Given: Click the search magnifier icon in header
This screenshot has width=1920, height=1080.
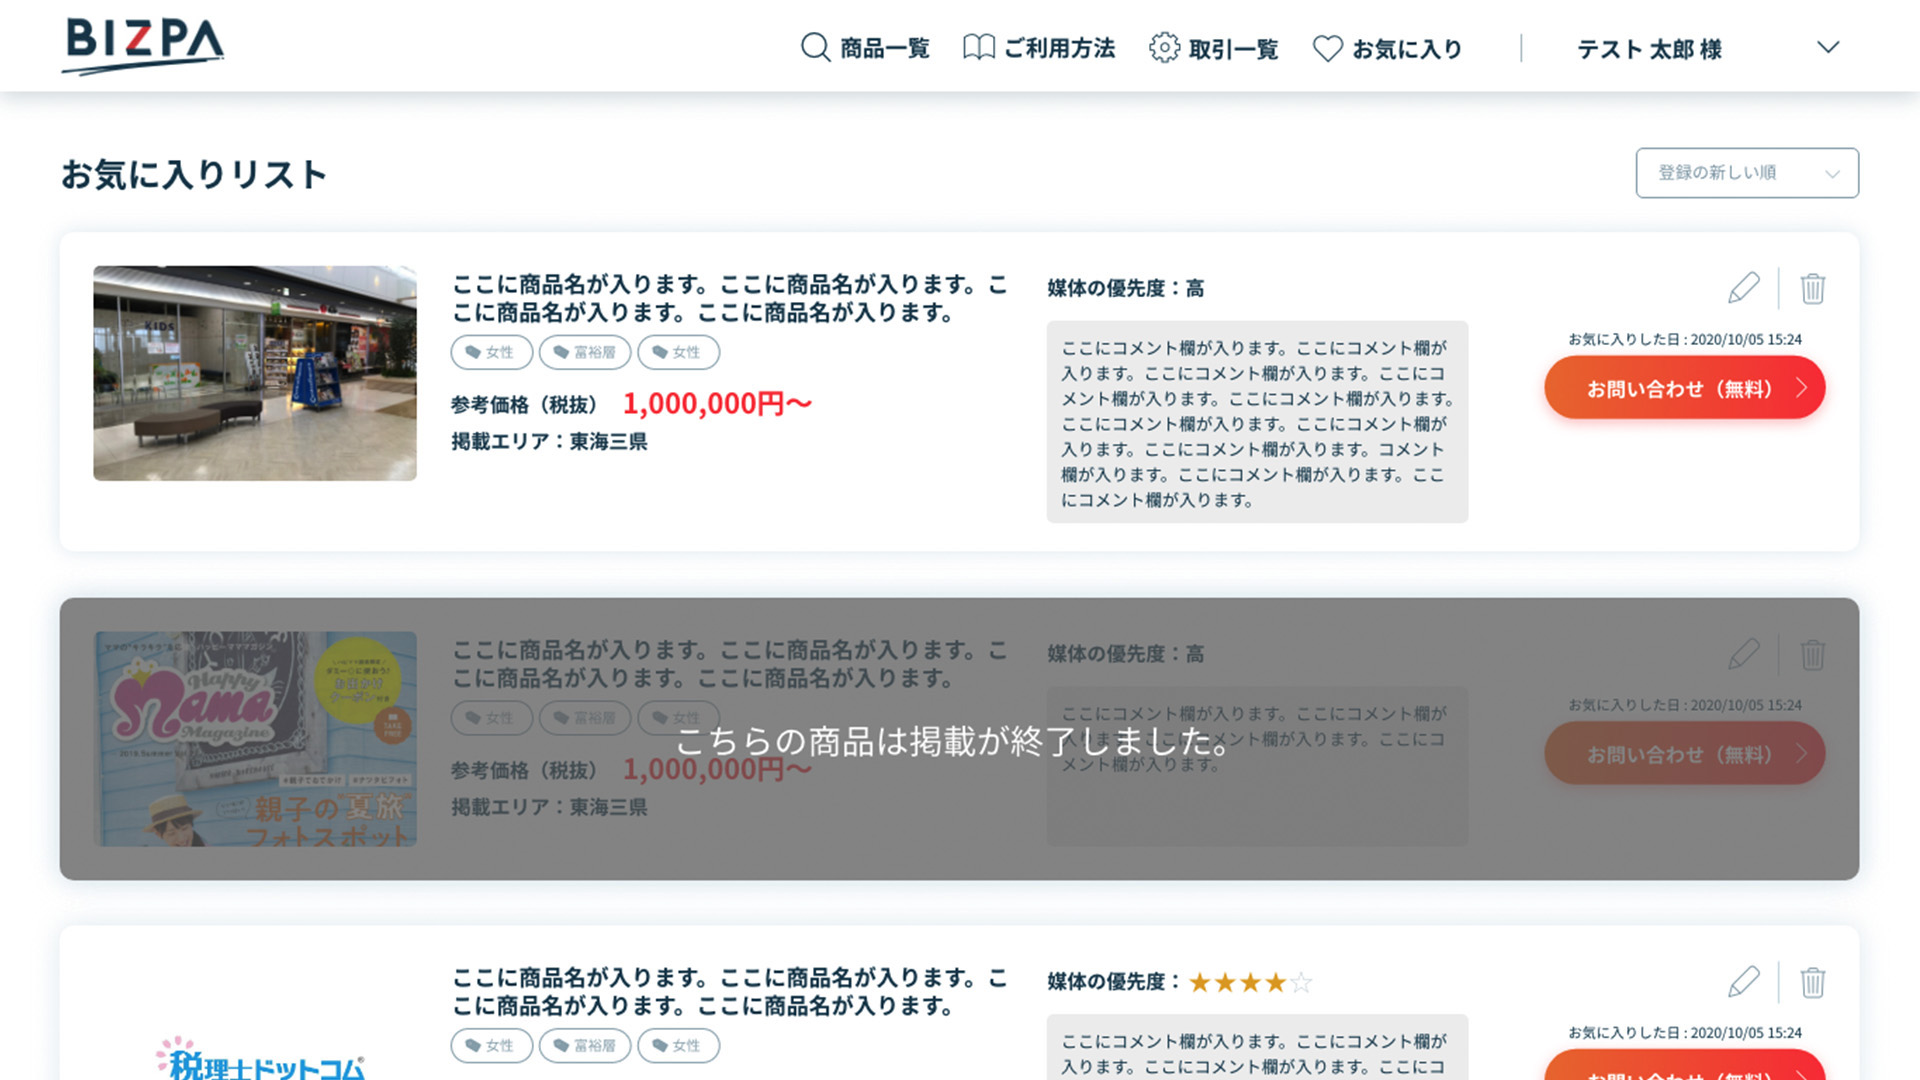Looking at the screenshot, I should [x=814, y=47].
